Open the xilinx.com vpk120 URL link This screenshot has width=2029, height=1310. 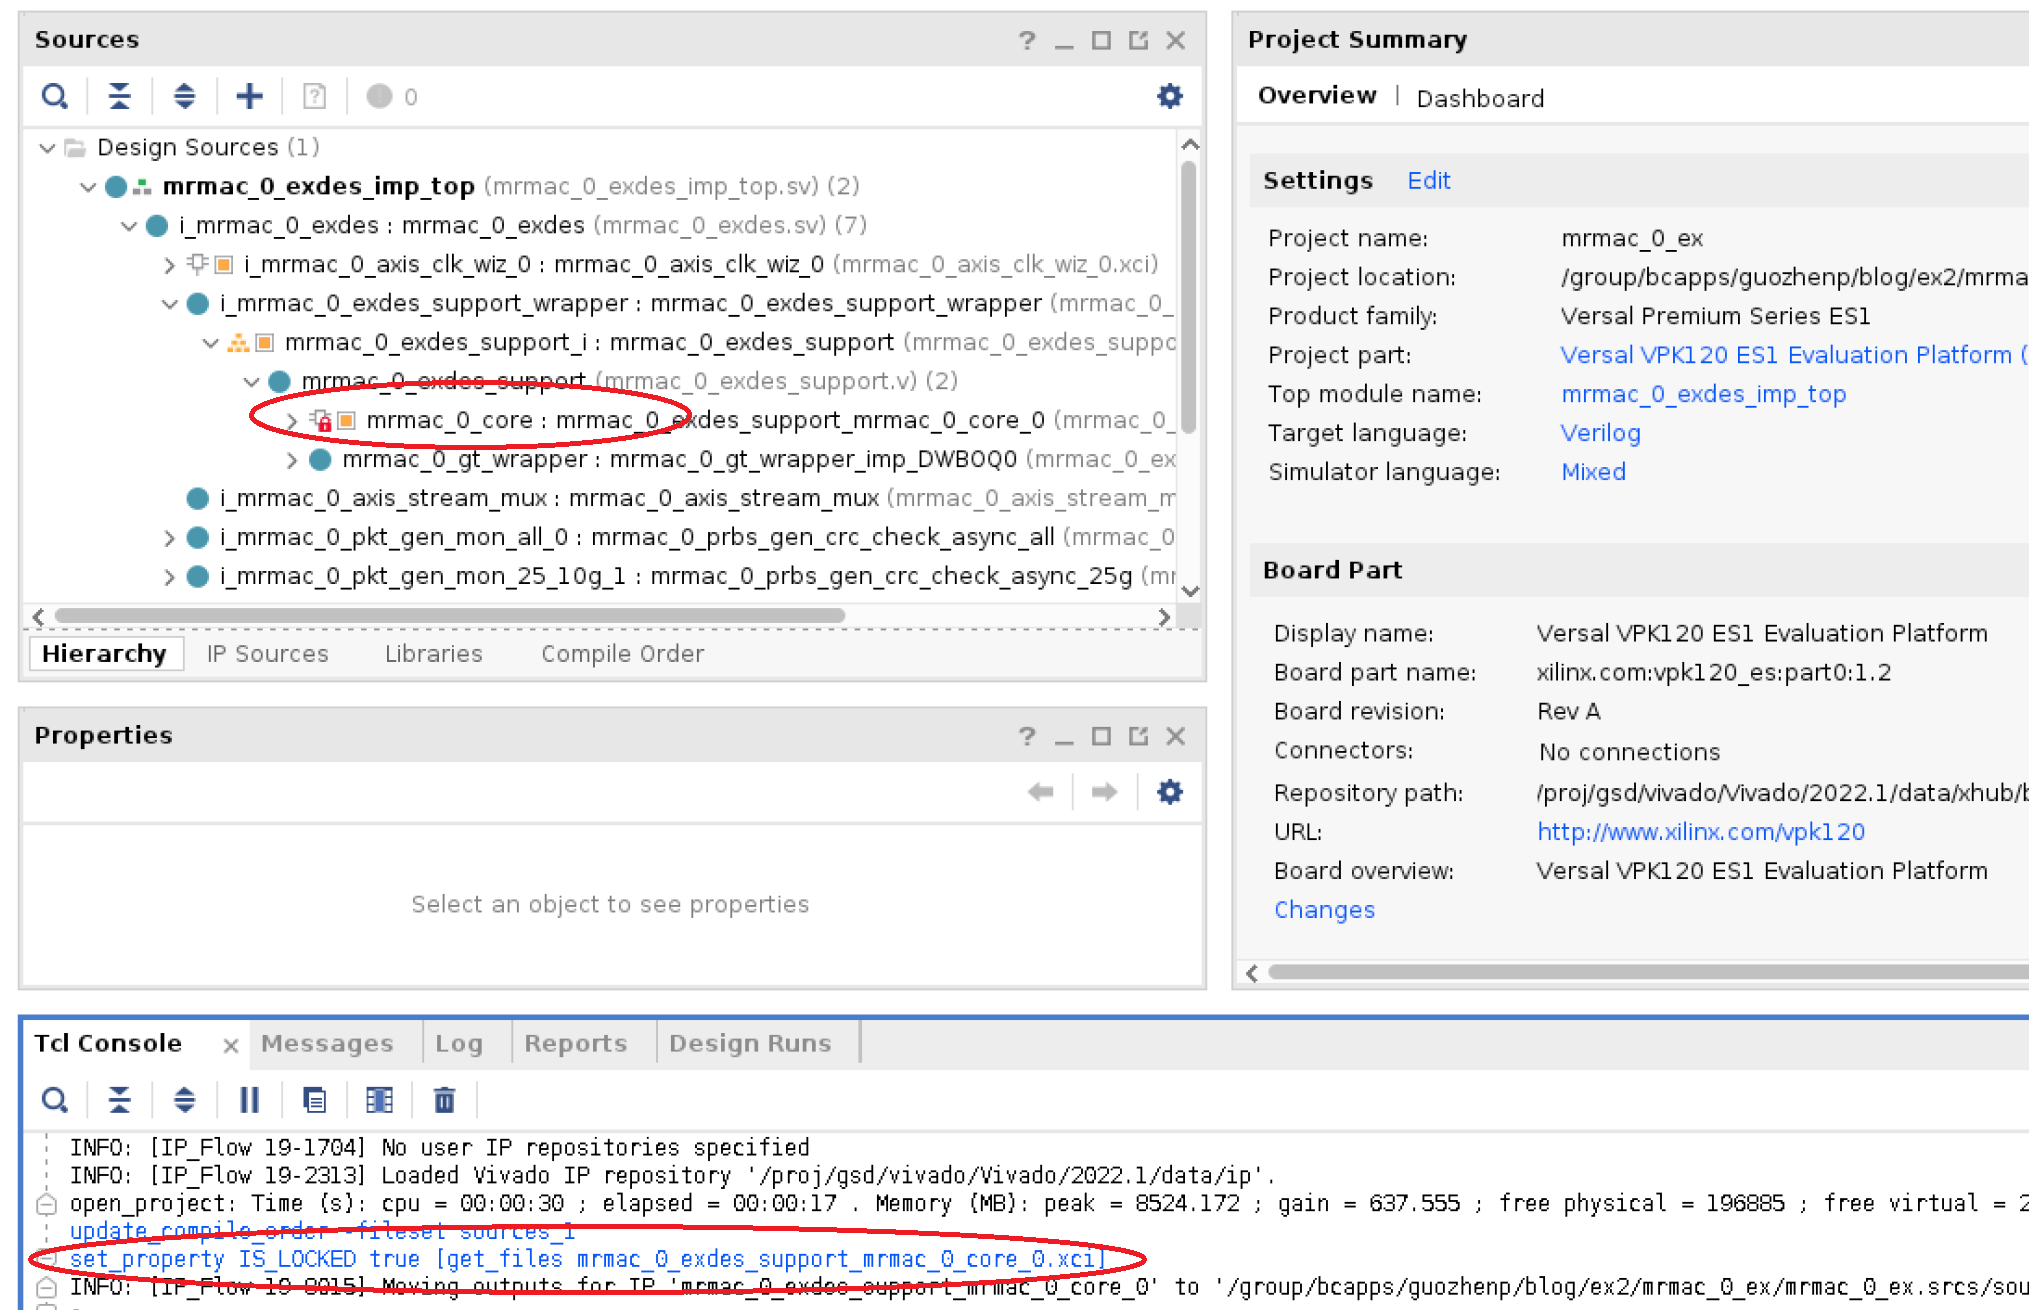[x=1700, y=832]
